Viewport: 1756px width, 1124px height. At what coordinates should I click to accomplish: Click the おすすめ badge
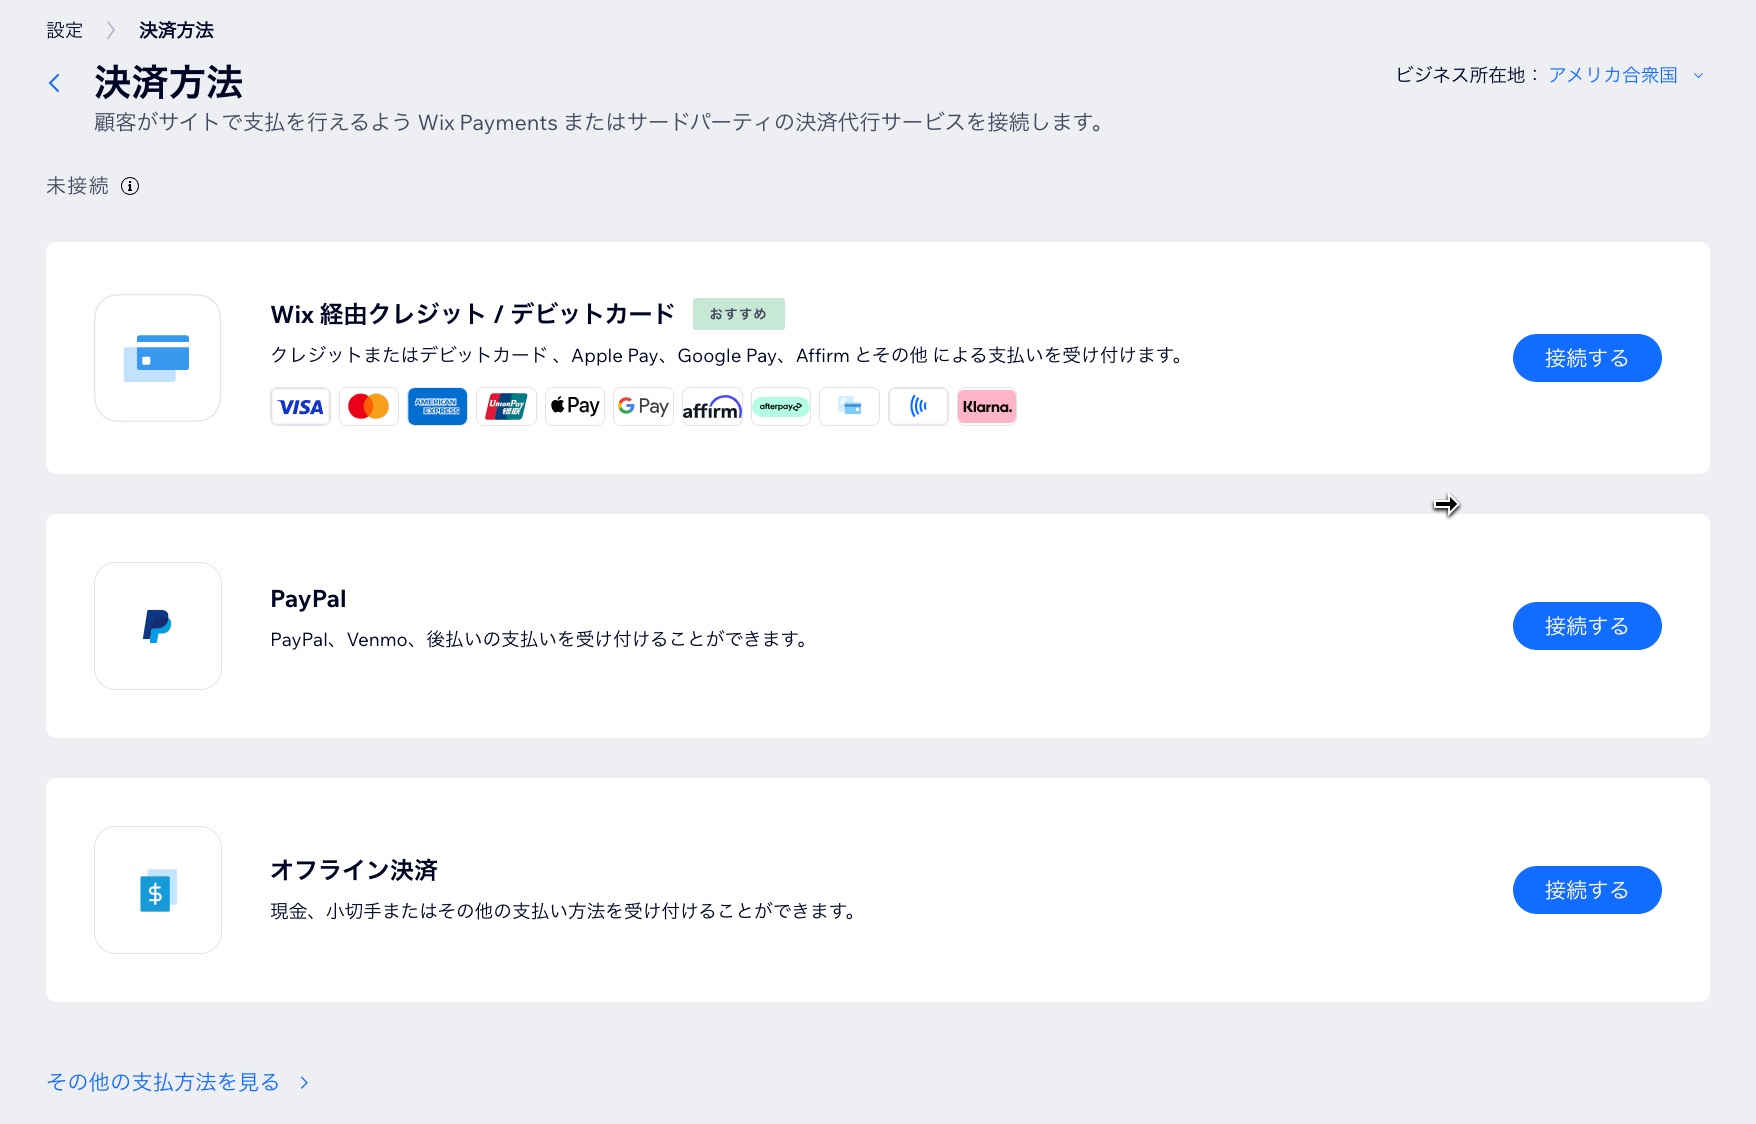(x=739, y=314)
